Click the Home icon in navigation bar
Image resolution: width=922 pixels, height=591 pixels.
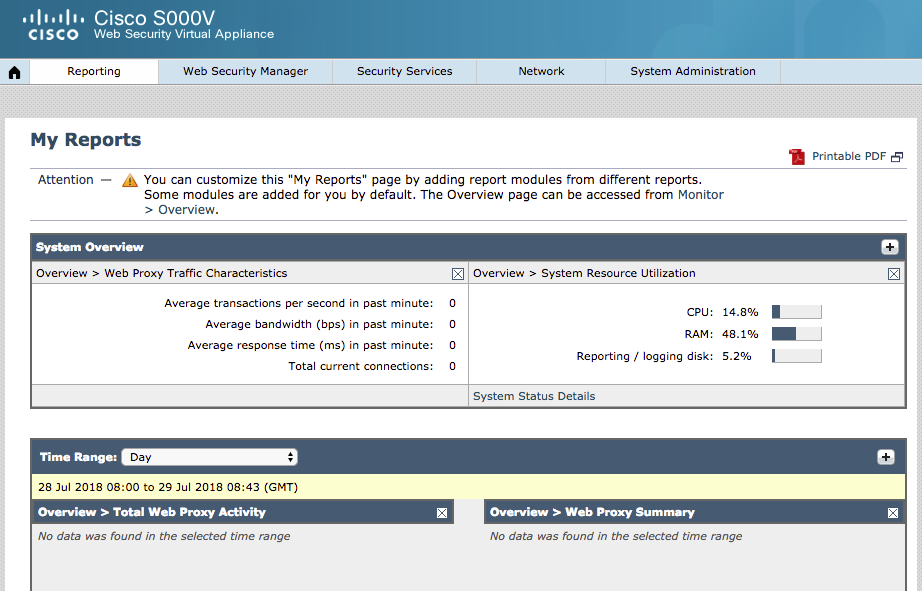14,72
